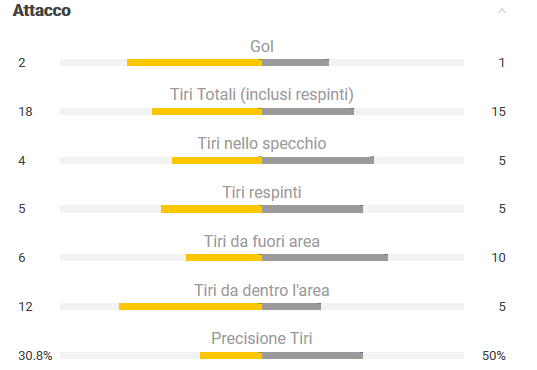The height and width of the screenshot is (370, 537).
Task: Click the yellow Tiri da dentro l'area bar
Action: (x=190, y=306)
